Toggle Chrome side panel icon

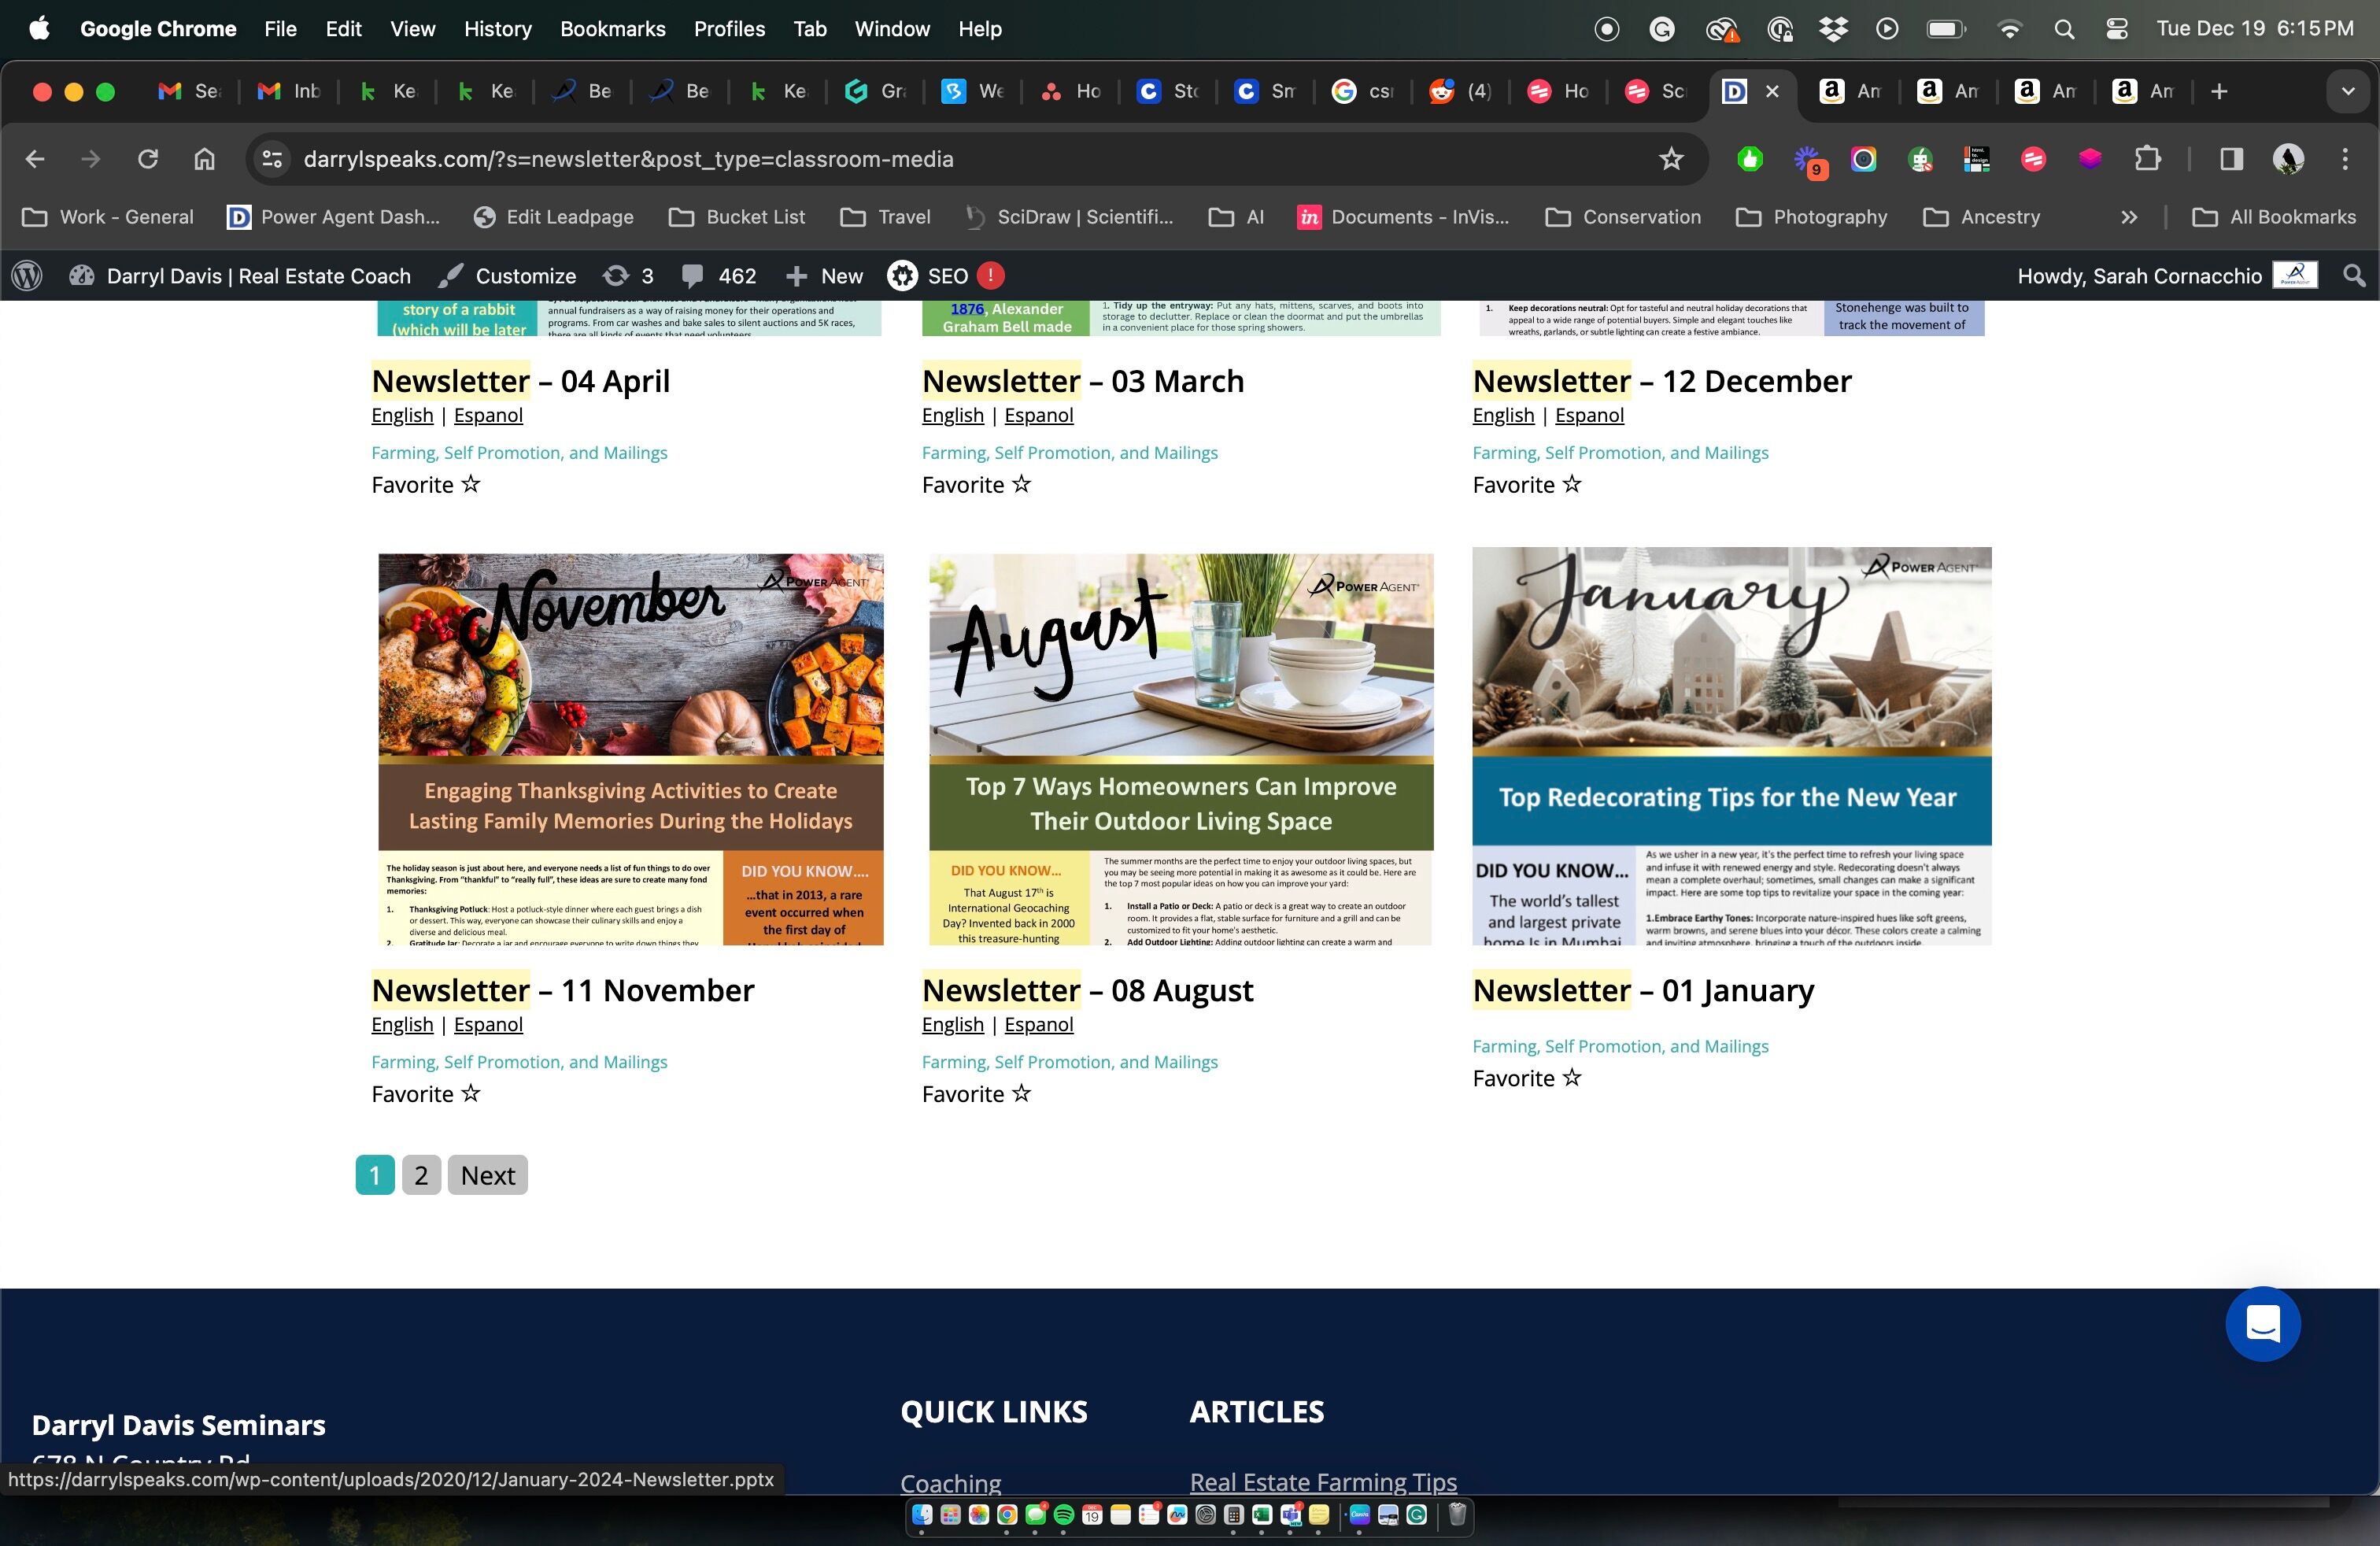click(x=2231, y=159)
